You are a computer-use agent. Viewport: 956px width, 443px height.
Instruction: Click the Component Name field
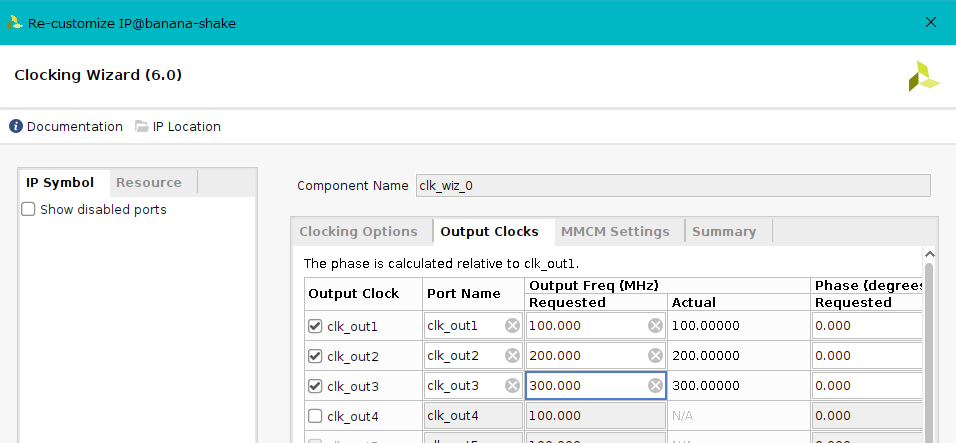(x=673, y=186)
